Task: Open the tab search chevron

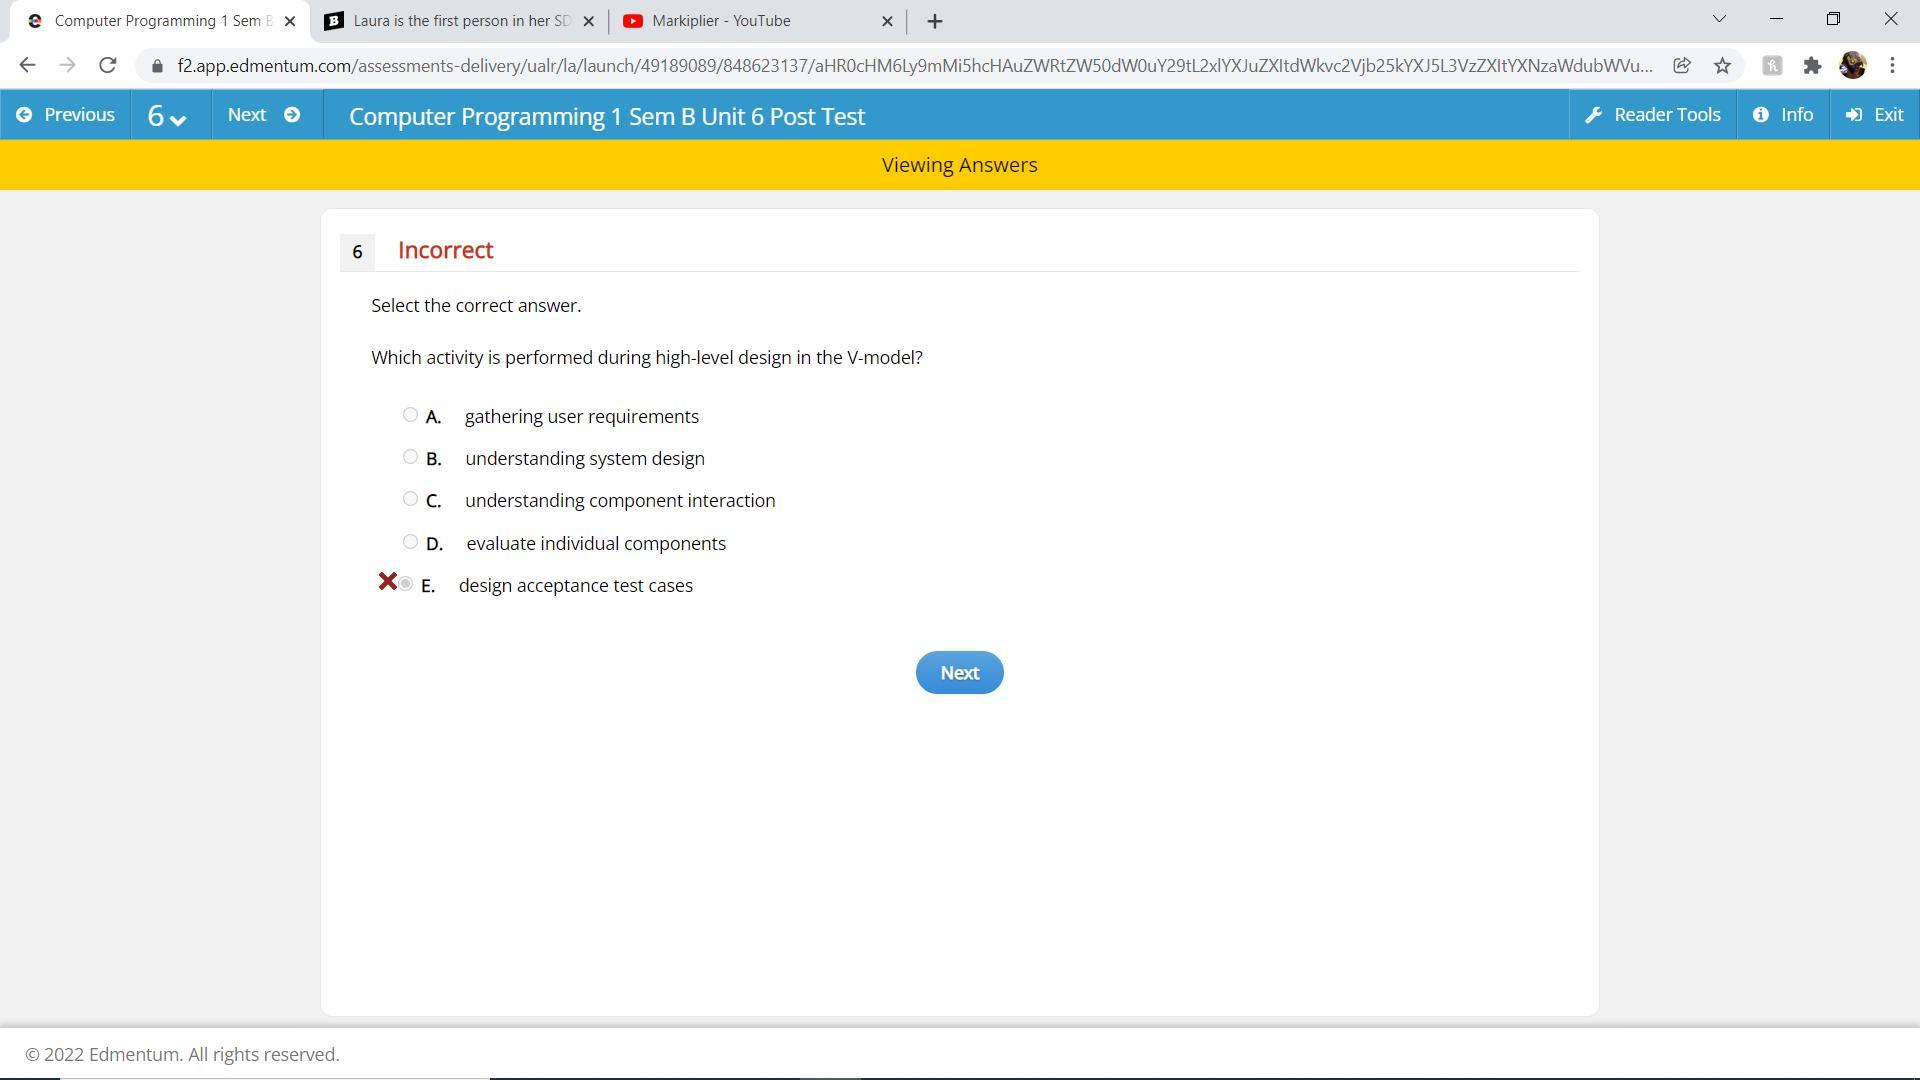Action: 1719,19
